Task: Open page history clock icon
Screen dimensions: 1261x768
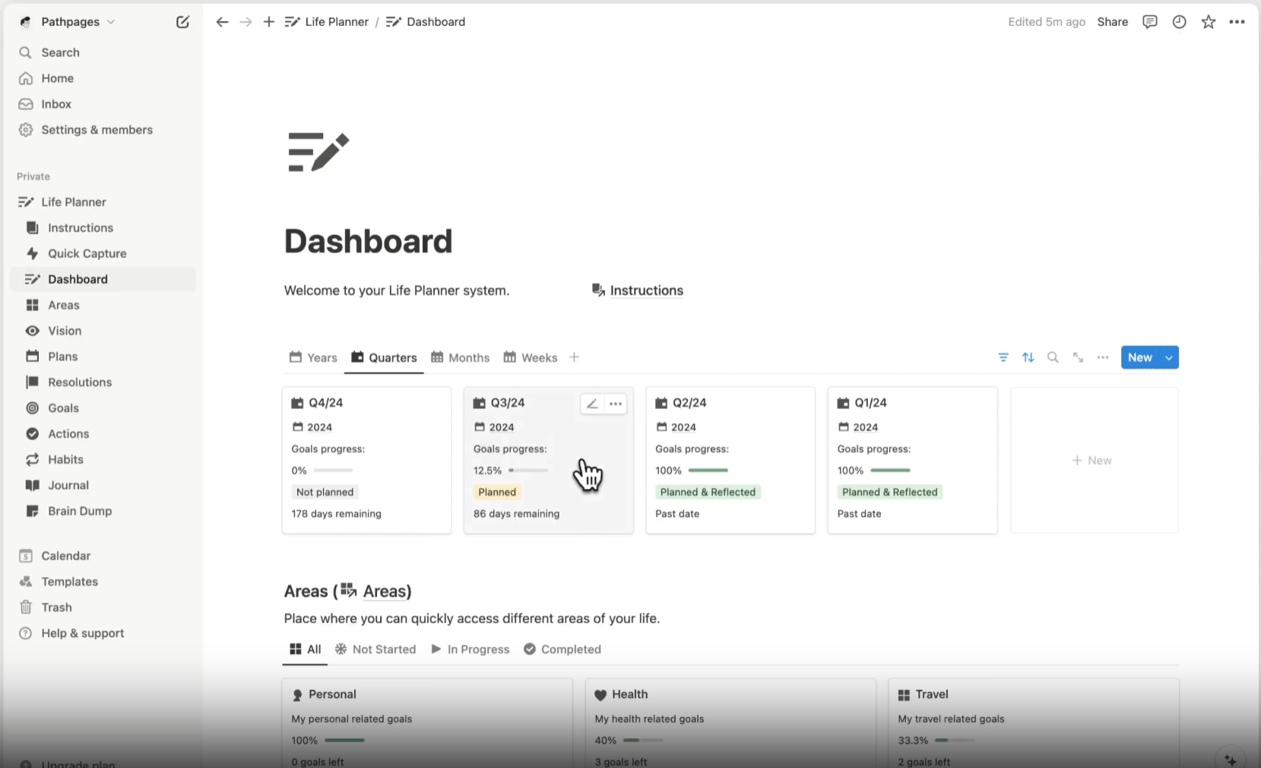Action: (1179, 21)
